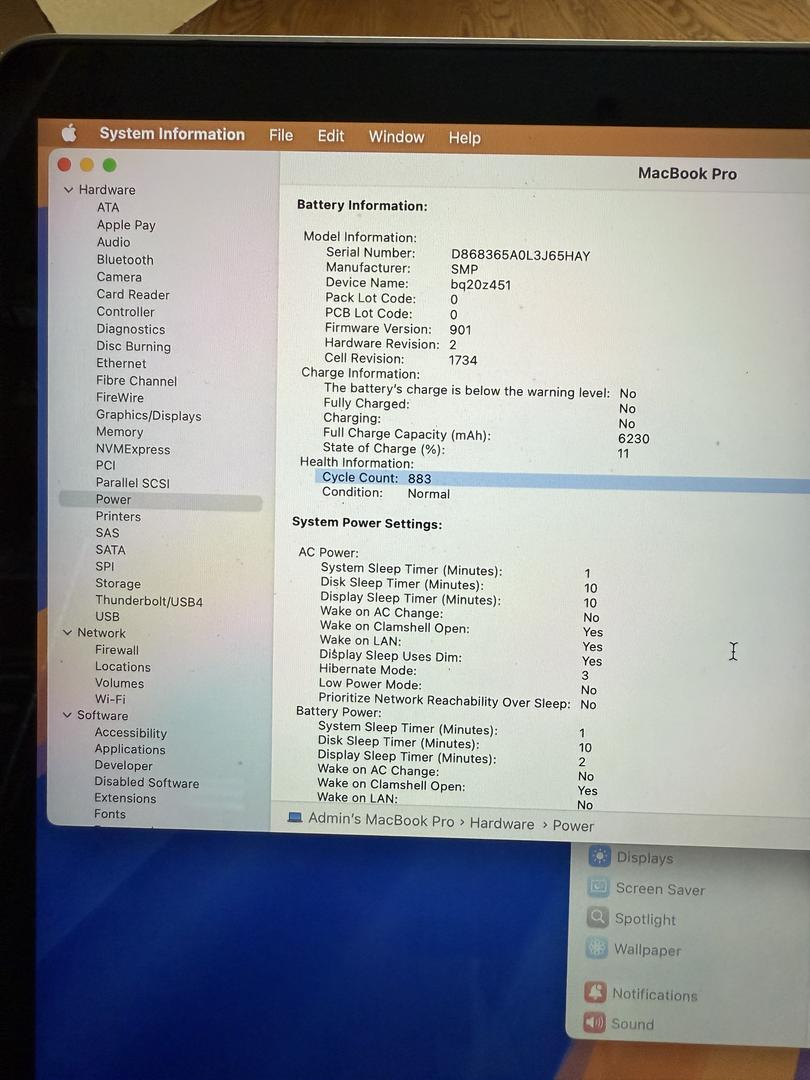Select FireWire in the sidebar
The image size is (810, 1080).
[120, 397]
